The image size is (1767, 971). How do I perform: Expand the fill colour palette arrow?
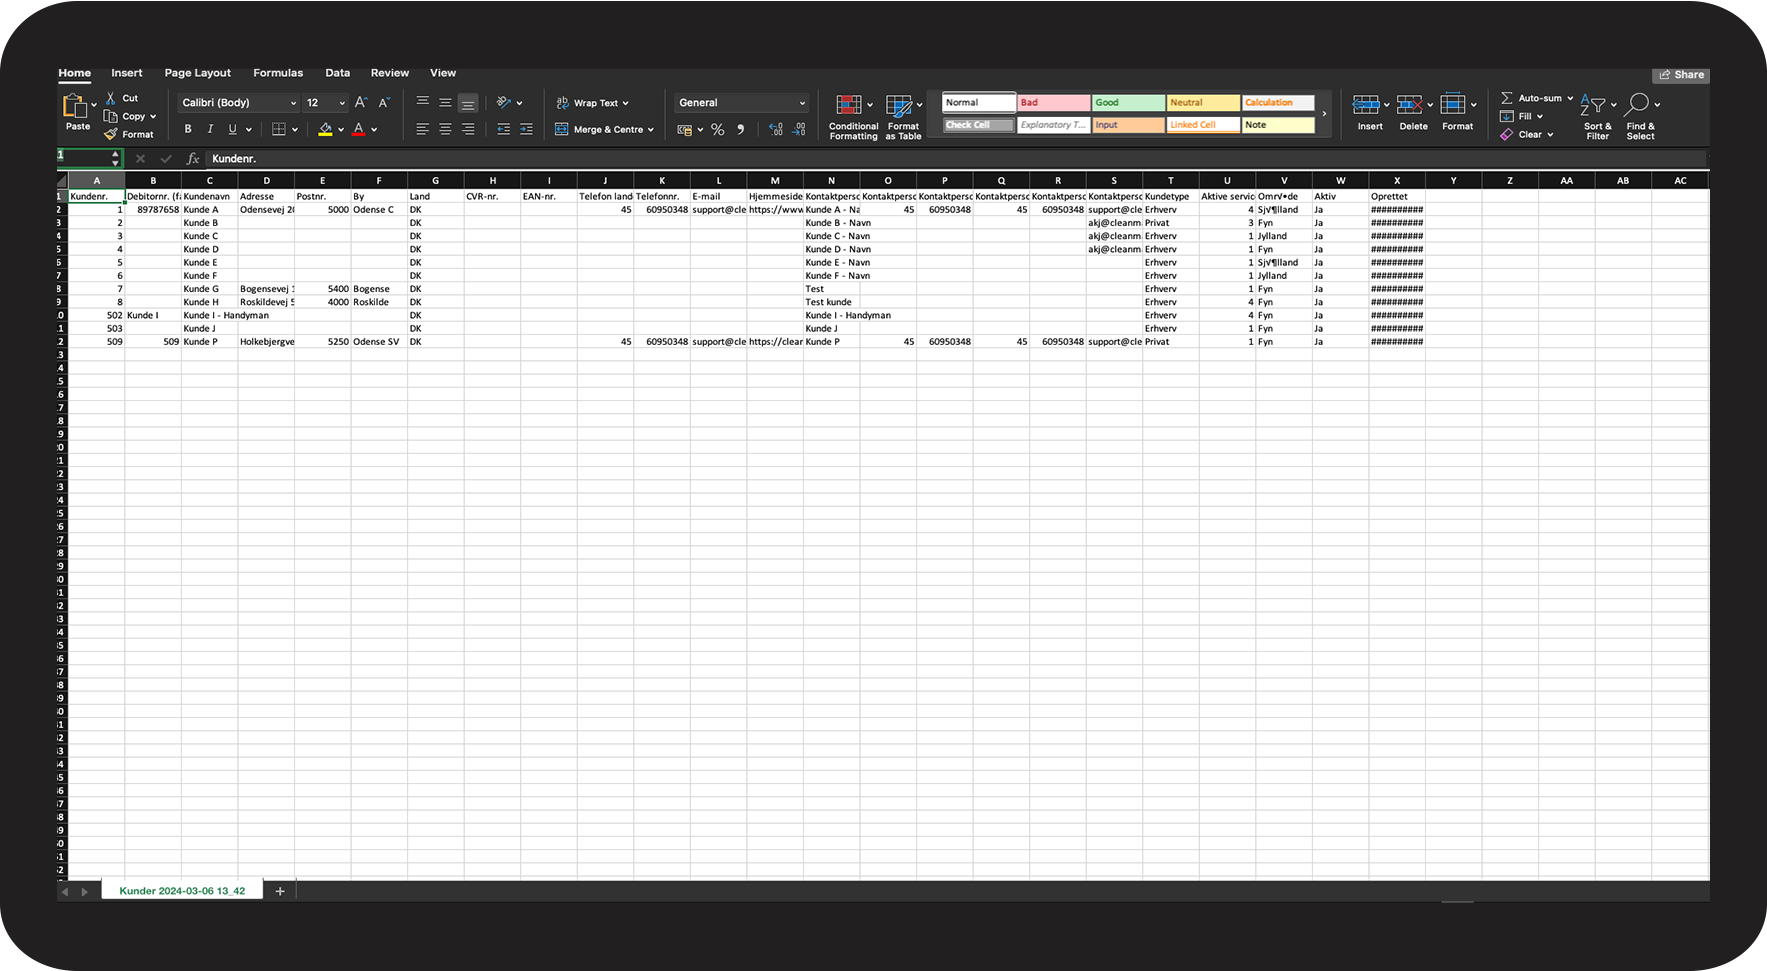(341, 130)
